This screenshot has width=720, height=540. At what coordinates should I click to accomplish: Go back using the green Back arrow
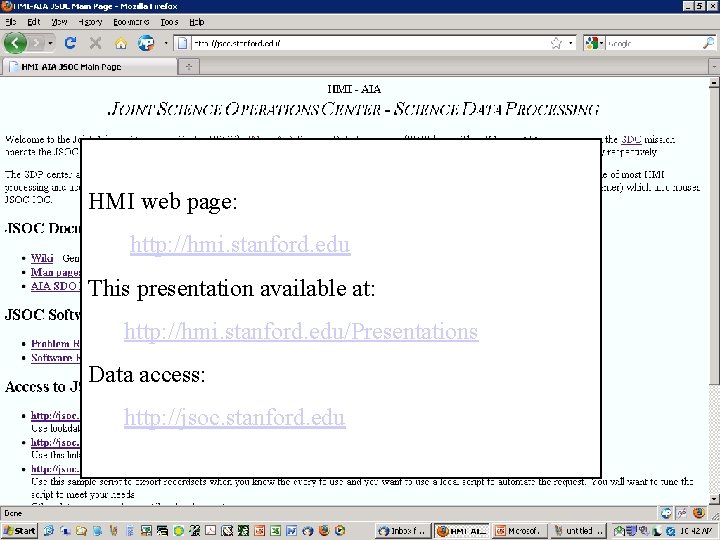15,43
